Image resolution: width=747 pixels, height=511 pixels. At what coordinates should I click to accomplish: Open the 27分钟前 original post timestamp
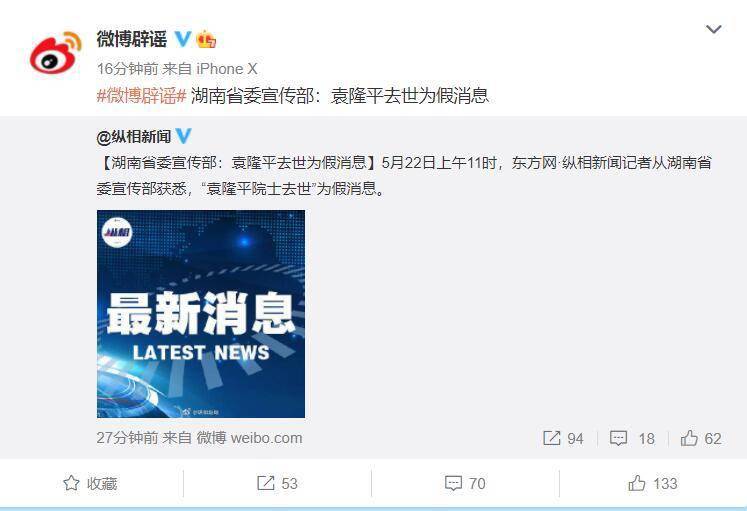(x=127, y=438)
